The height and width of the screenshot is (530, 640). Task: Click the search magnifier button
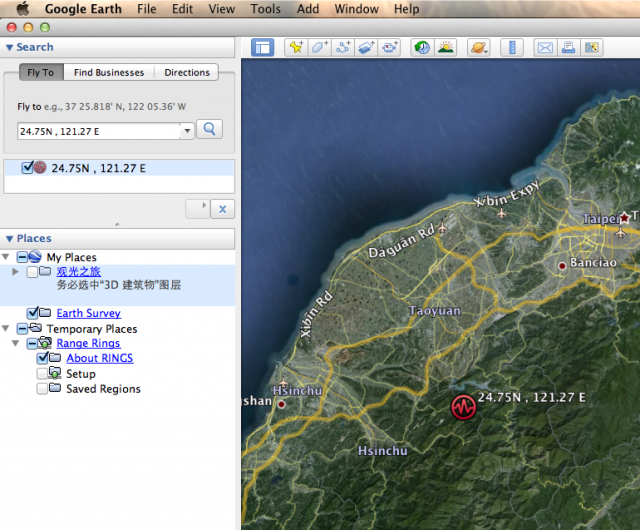point(209,129)
